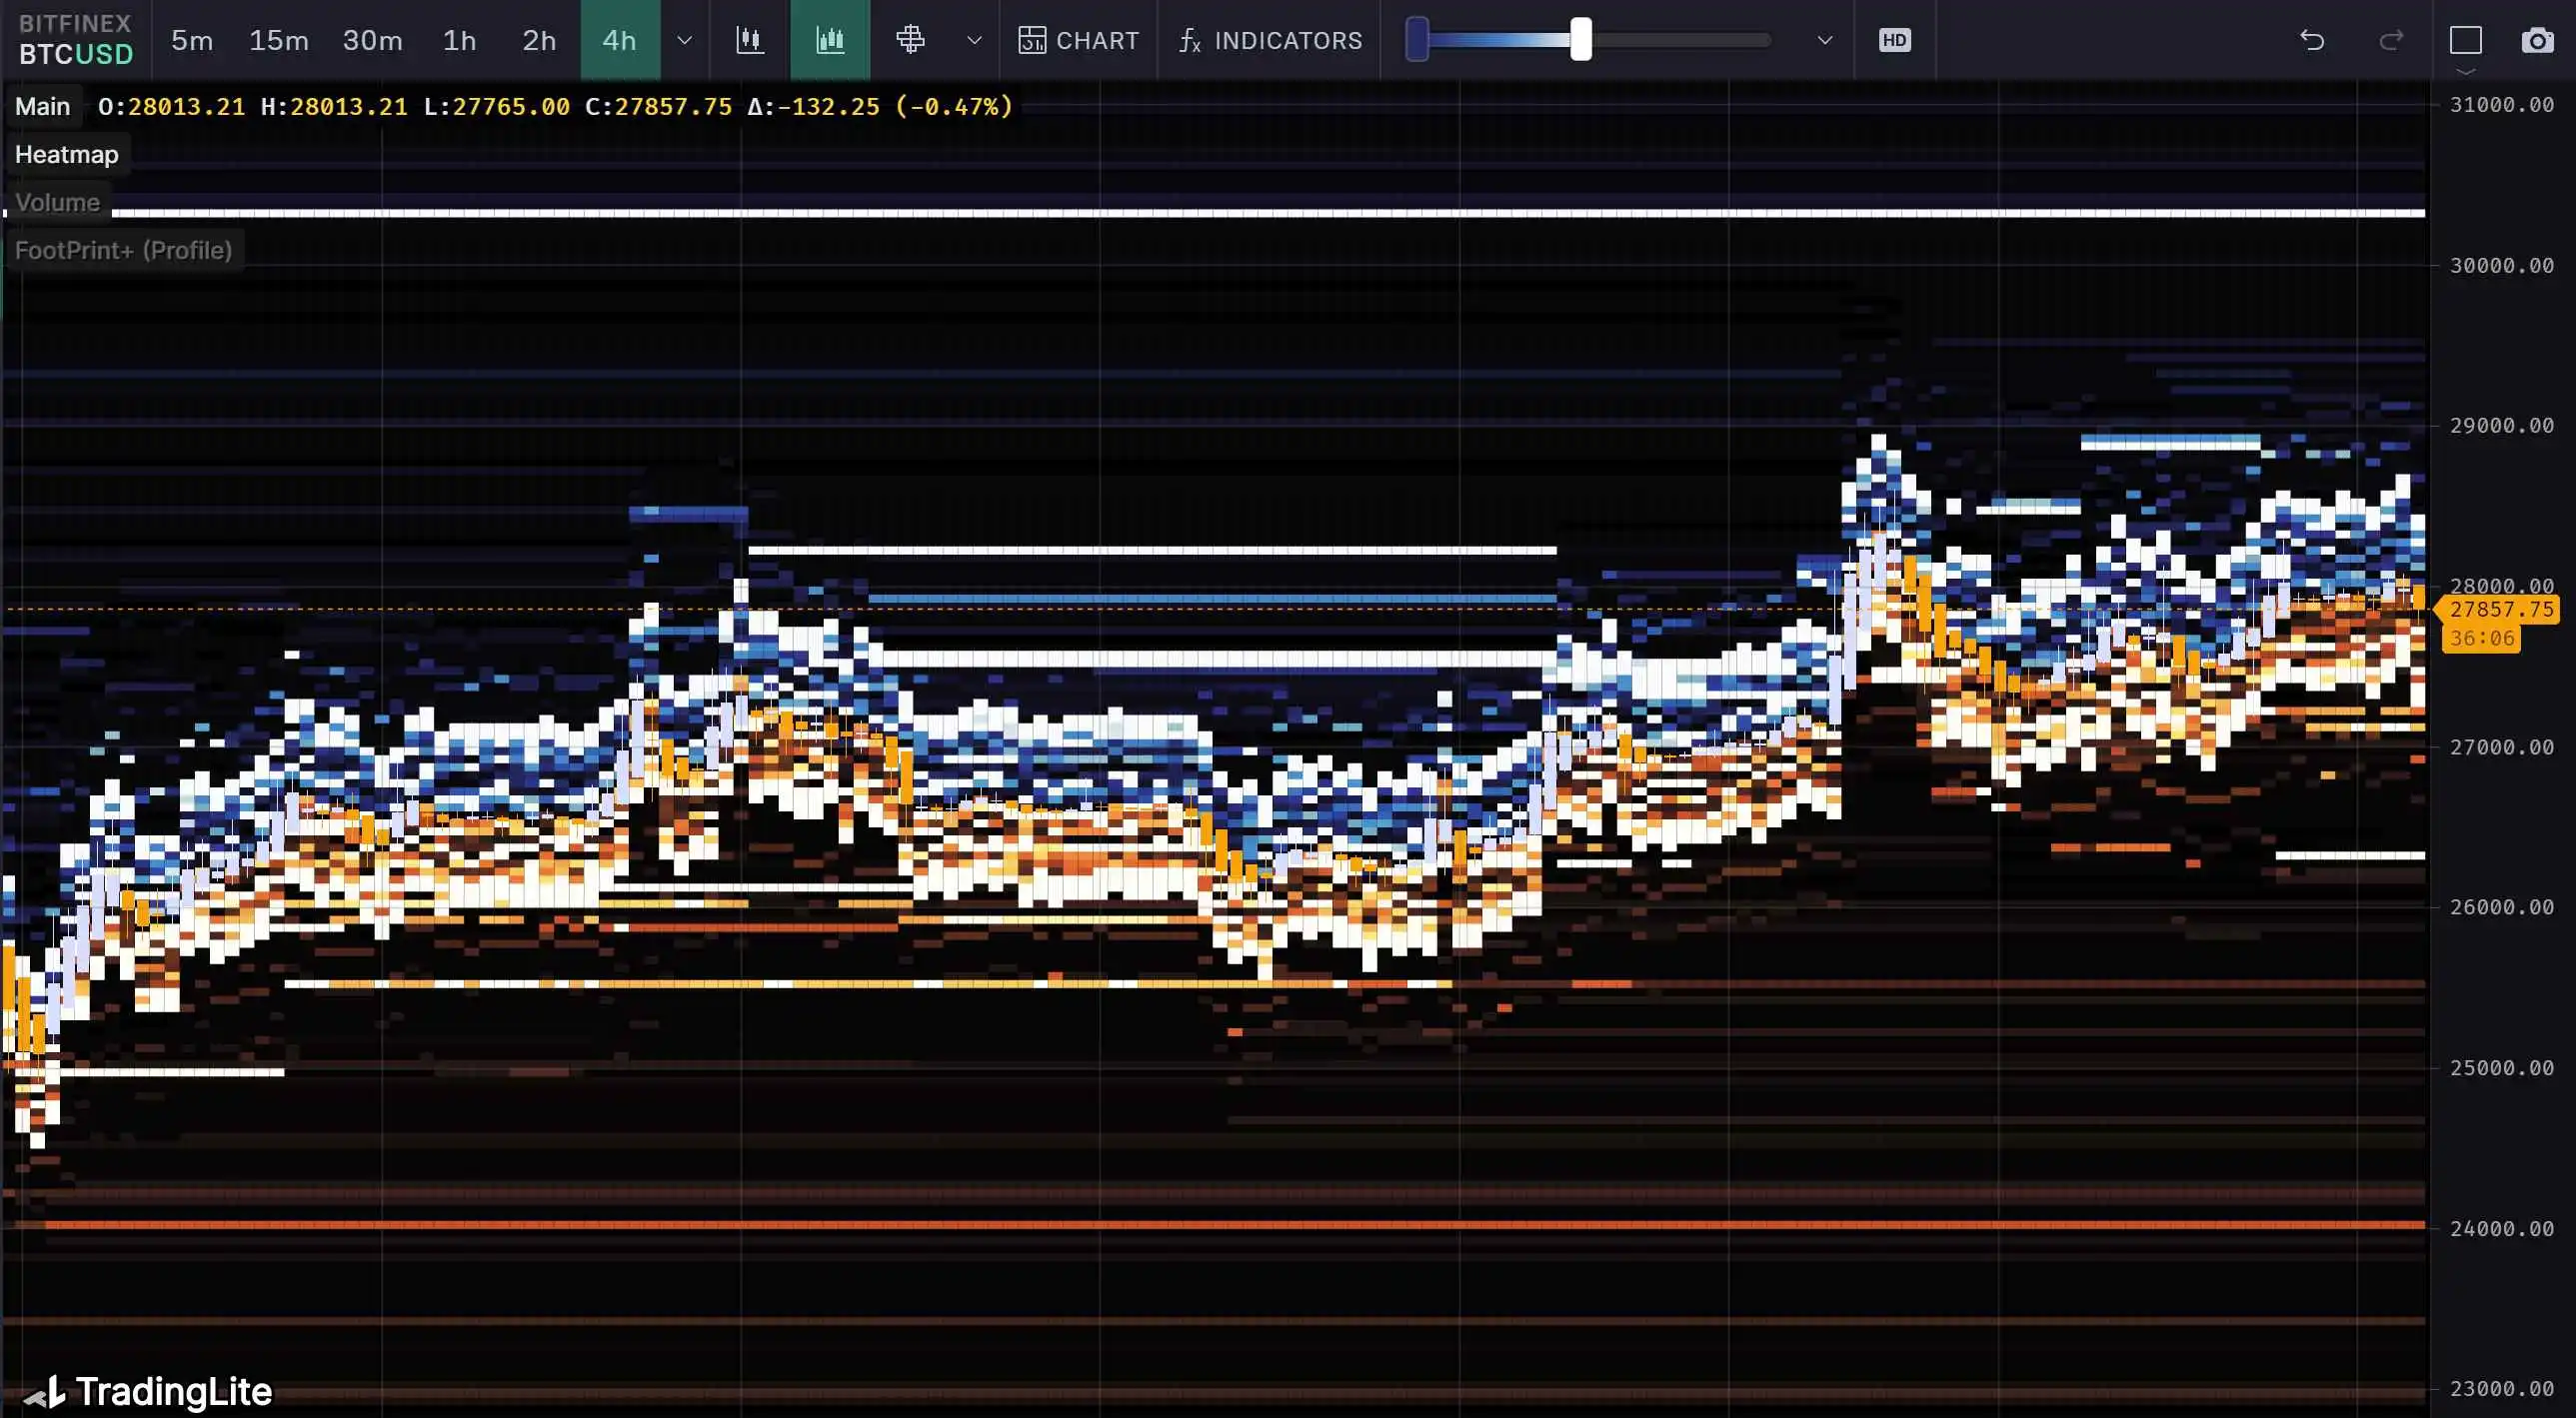Drag the chart zoom slider control
The height and width of the screenshot is (1418, 2576).
[1573, 38]
